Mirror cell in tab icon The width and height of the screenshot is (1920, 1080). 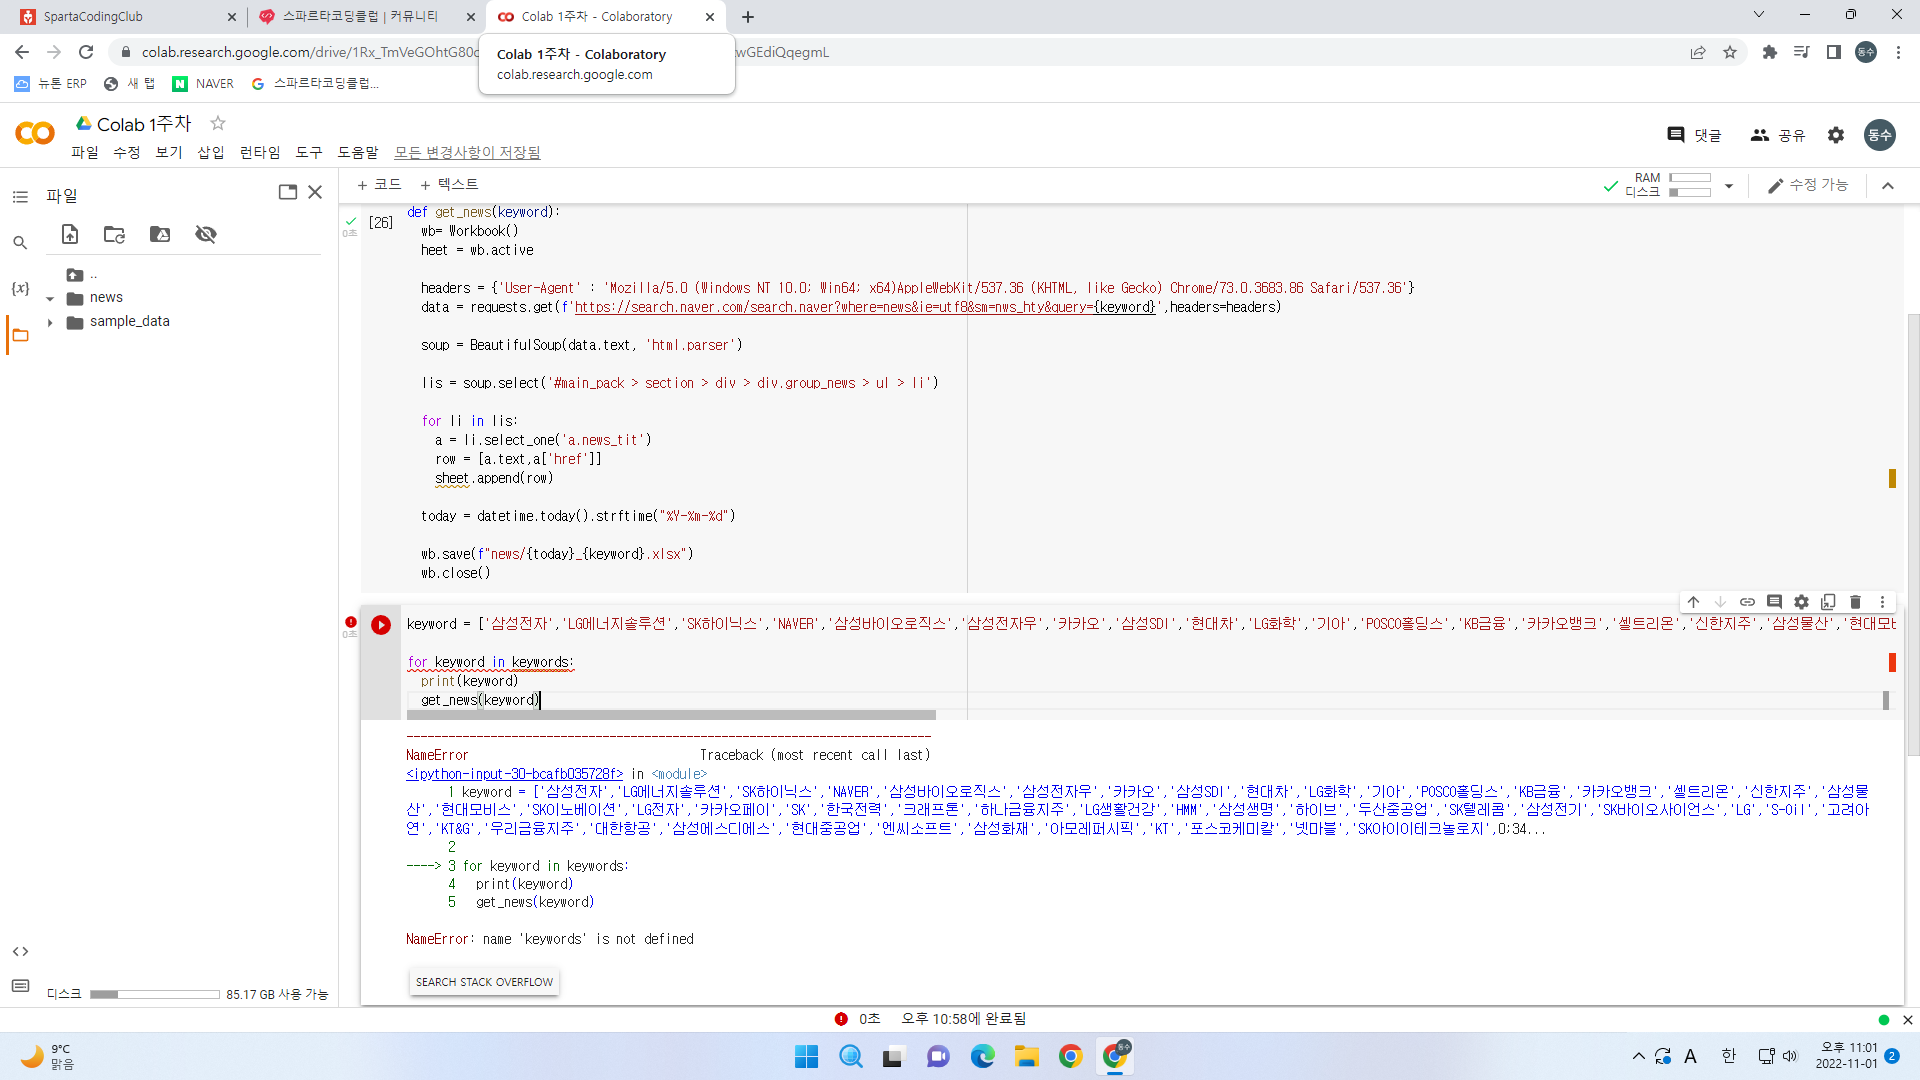(1828, 602)
